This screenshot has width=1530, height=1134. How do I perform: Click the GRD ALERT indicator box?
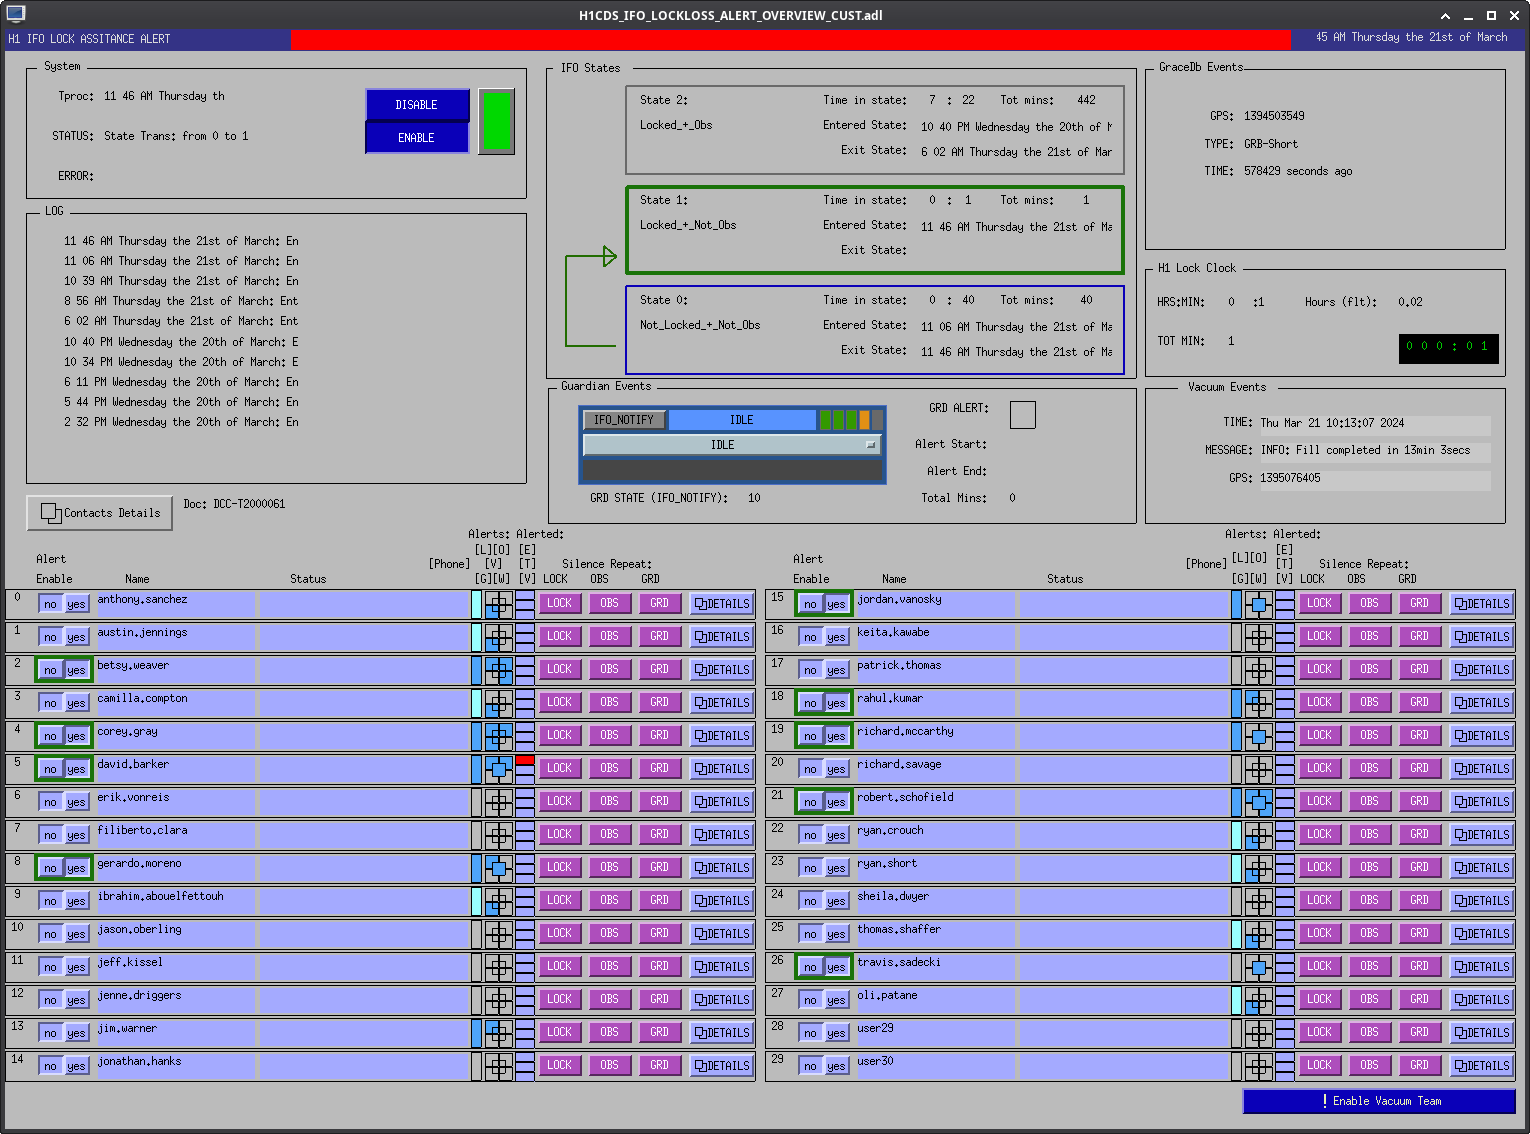(1022, 414)
